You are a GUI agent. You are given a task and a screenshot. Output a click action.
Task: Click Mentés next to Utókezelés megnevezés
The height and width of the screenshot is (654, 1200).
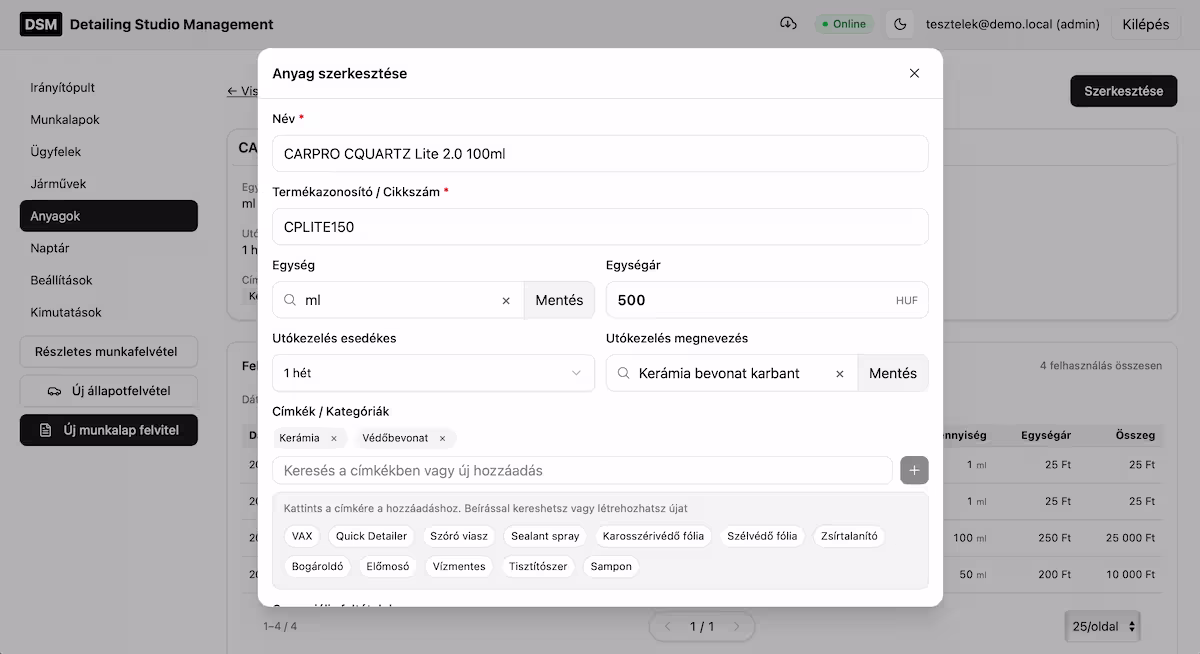point(893,373)
